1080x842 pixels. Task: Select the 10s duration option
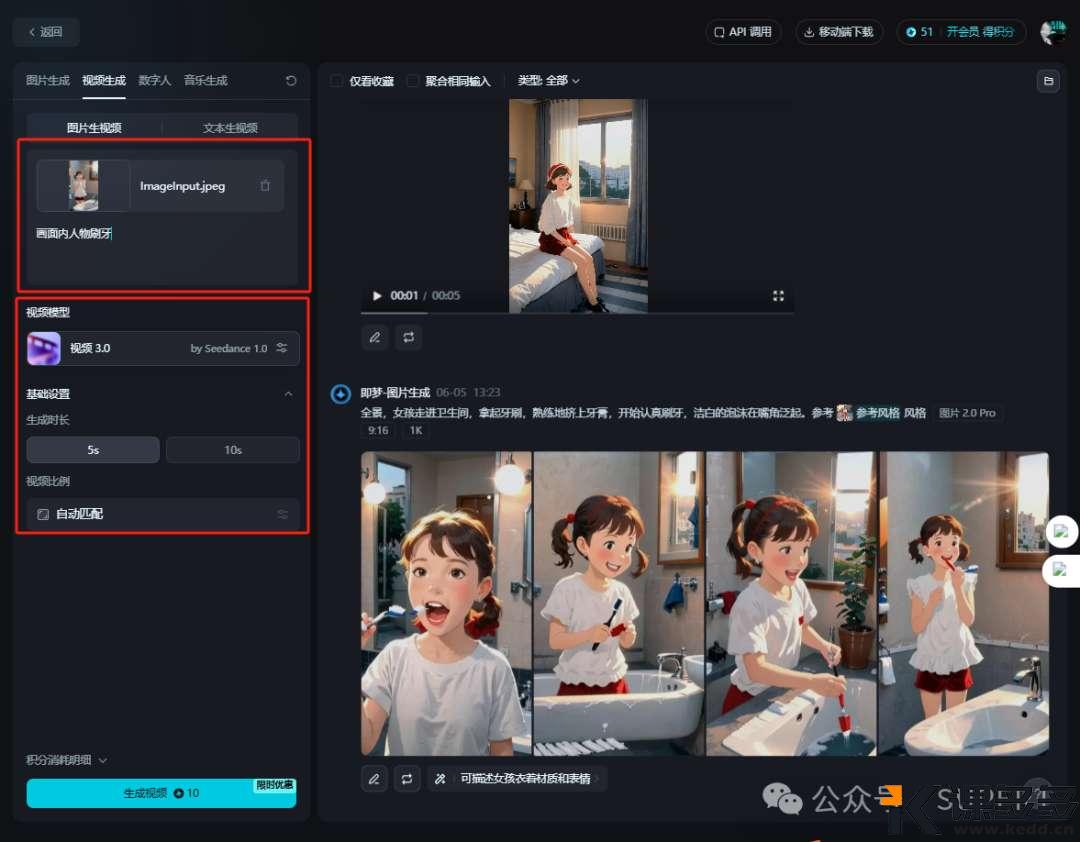232,450
